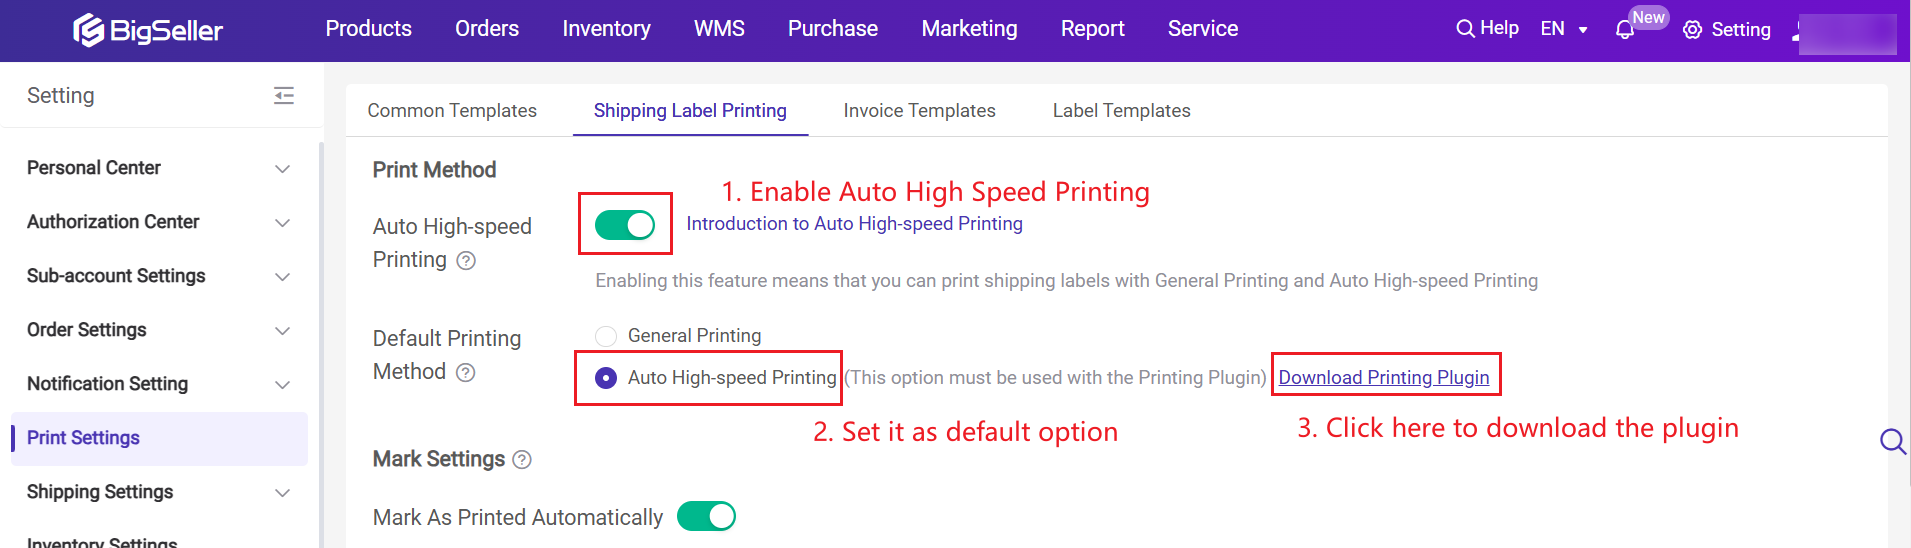Image resolution: width=1911 pixels, height=548 pixels.
Task: Click the floating search icon at right edge
Action: point(1893,441)
